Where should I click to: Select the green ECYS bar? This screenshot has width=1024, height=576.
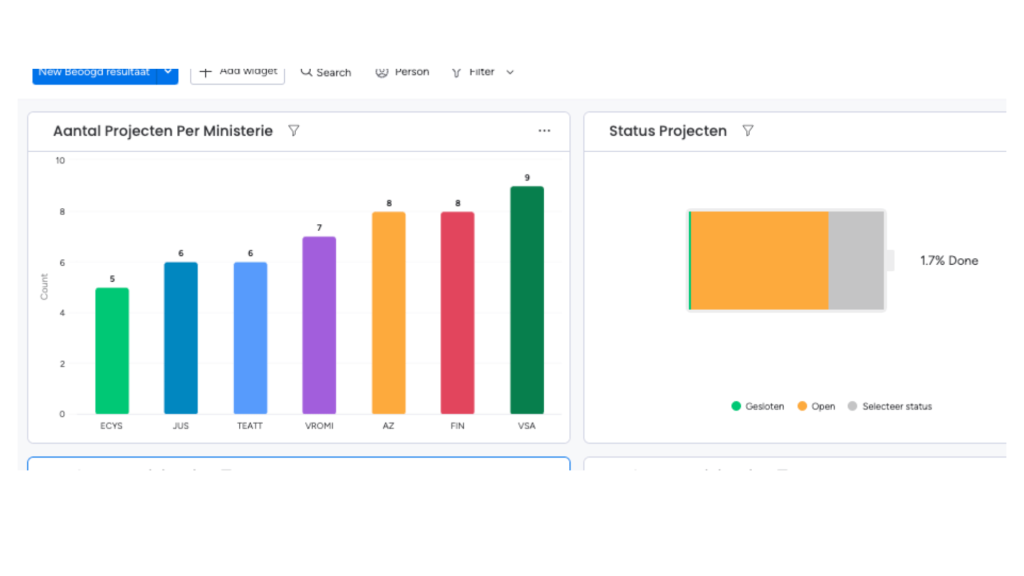(112, 351)
